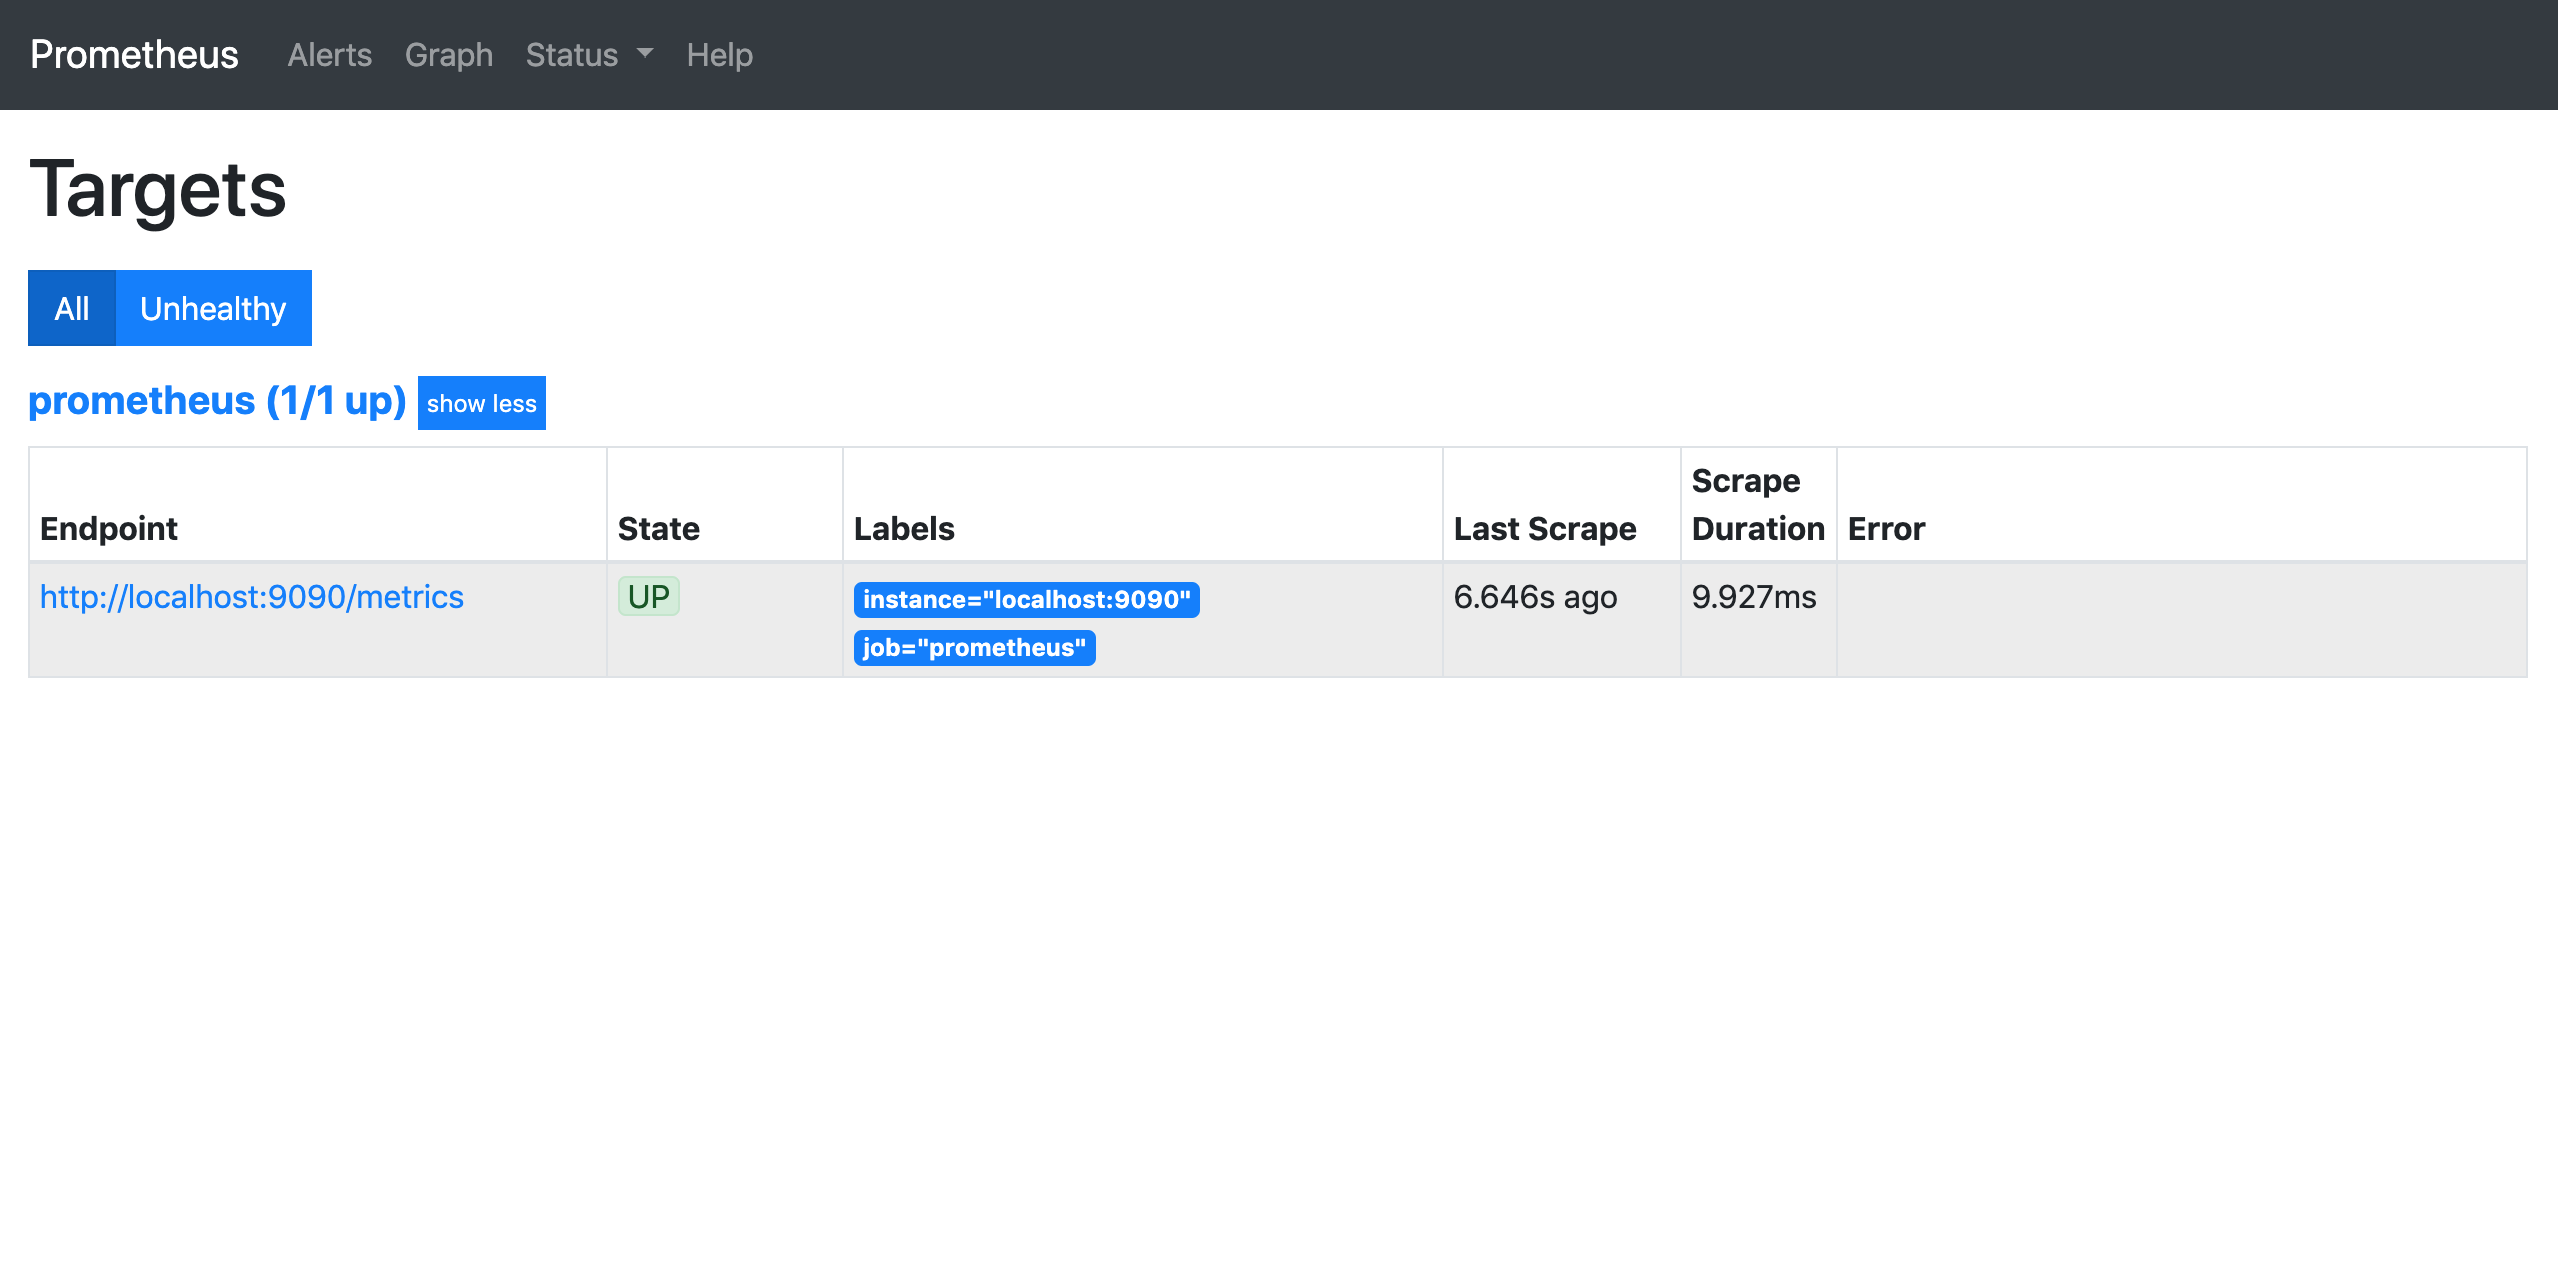Switch filter to Unhealthy targets
The height and width of the screenshot is (1272, 2558).
coord(213,308)
